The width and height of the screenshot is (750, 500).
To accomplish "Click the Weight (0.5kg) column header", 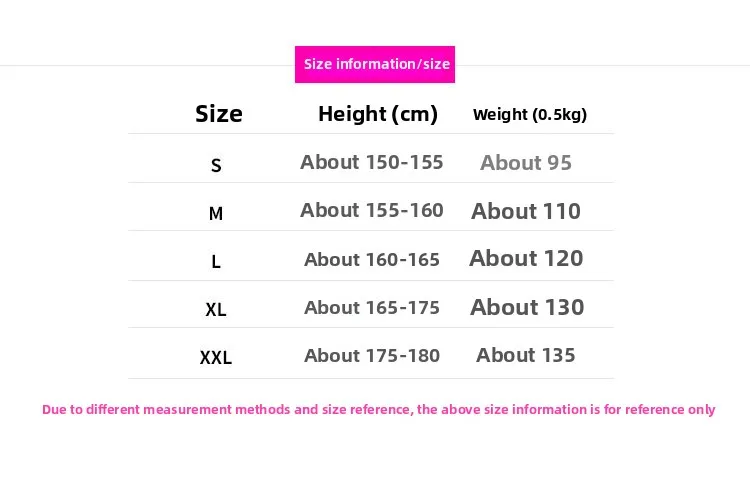I will pos(530,114).
